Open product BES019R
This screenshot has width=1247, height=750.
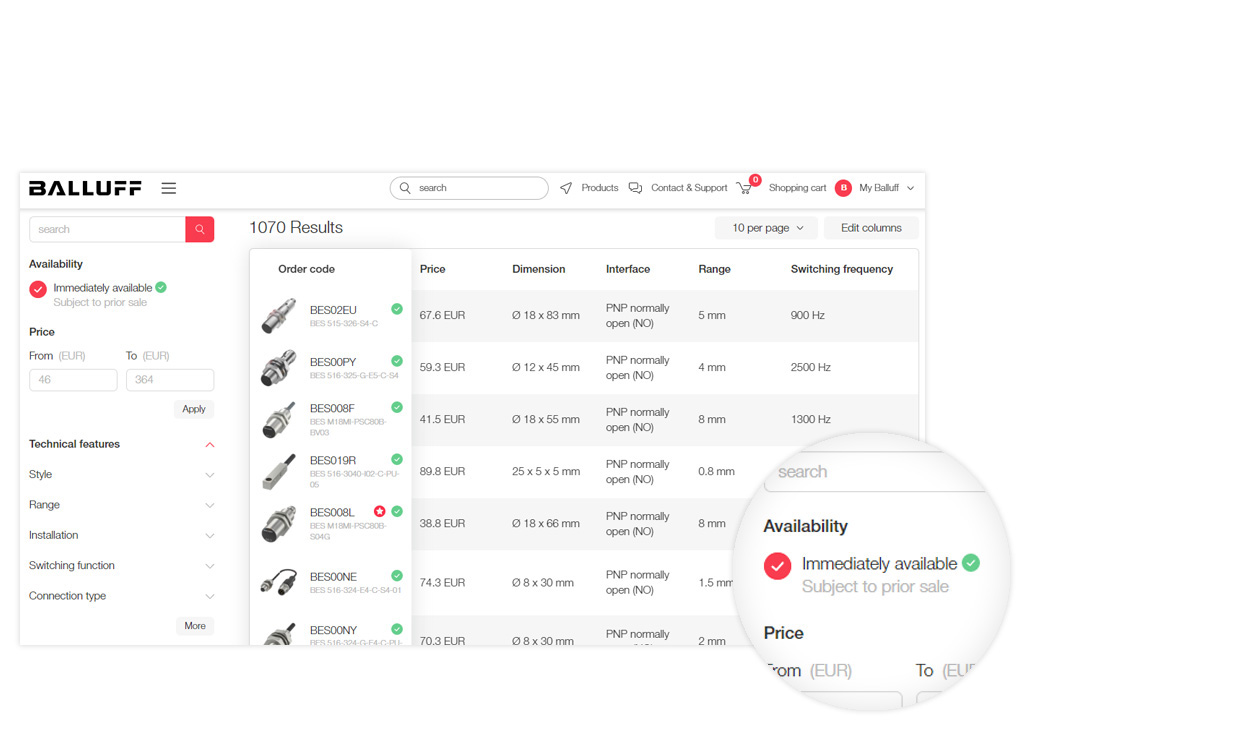point(333,460)
